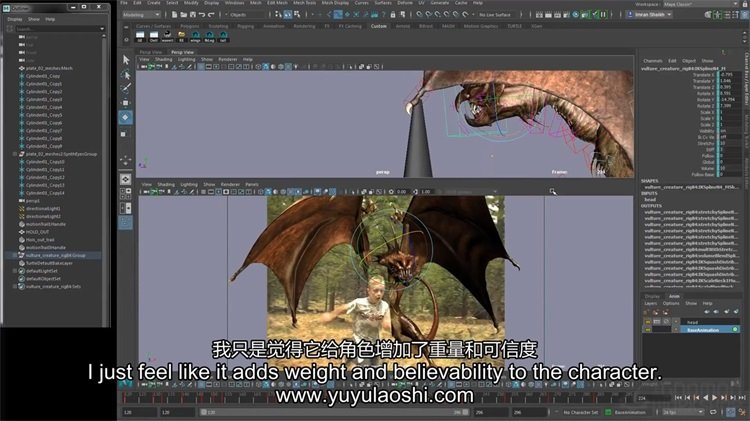This screenshot has height=421, width=750.
Task: Click the IPR render clock icon
Action: [576, 15]
